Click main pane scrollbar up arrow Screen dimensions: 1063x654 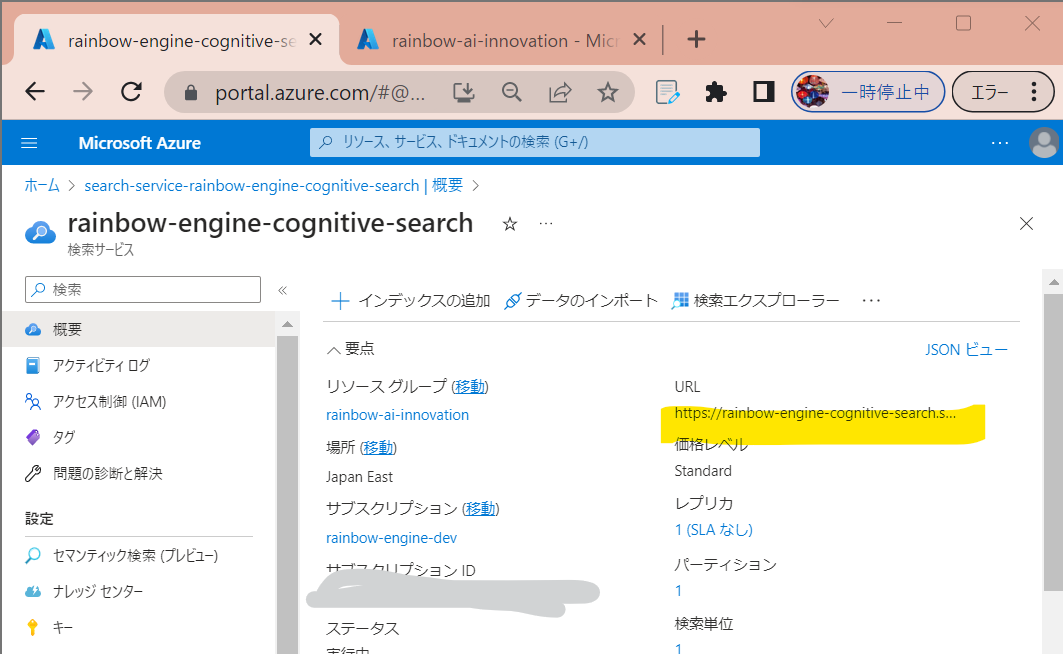(1054, 282)
